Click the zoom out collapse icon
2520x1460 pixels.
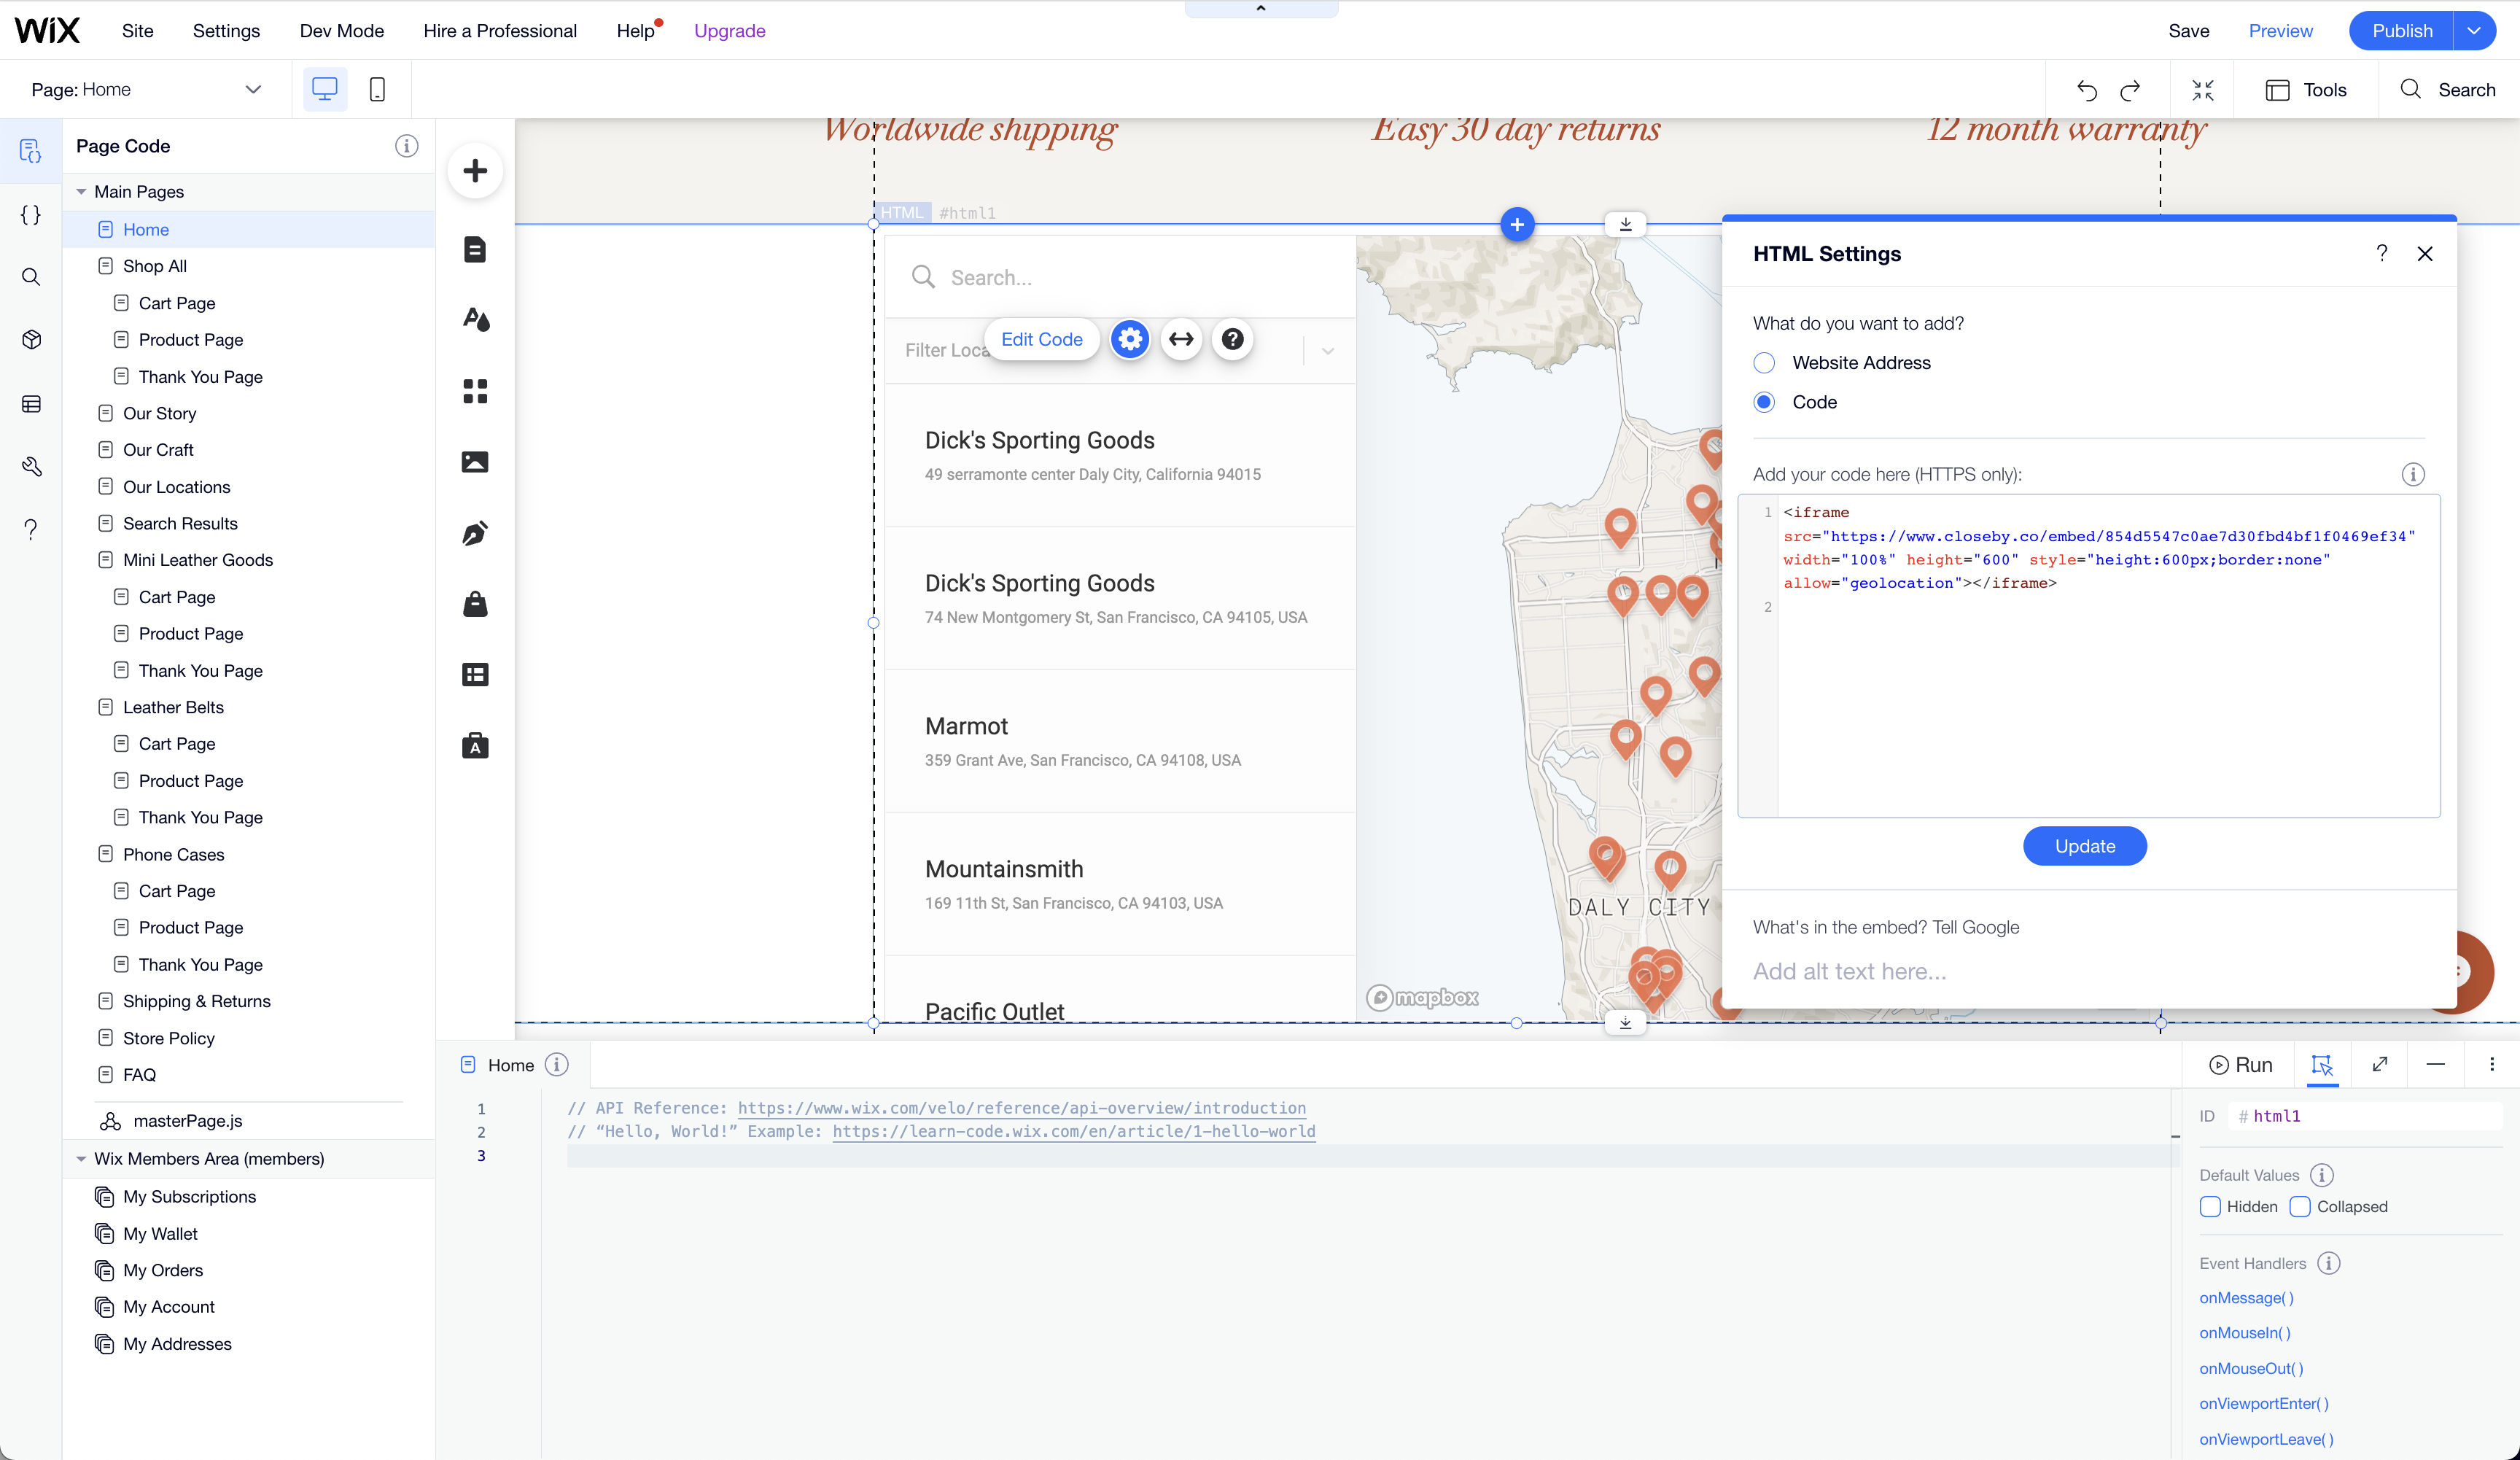coord(2203,90)
